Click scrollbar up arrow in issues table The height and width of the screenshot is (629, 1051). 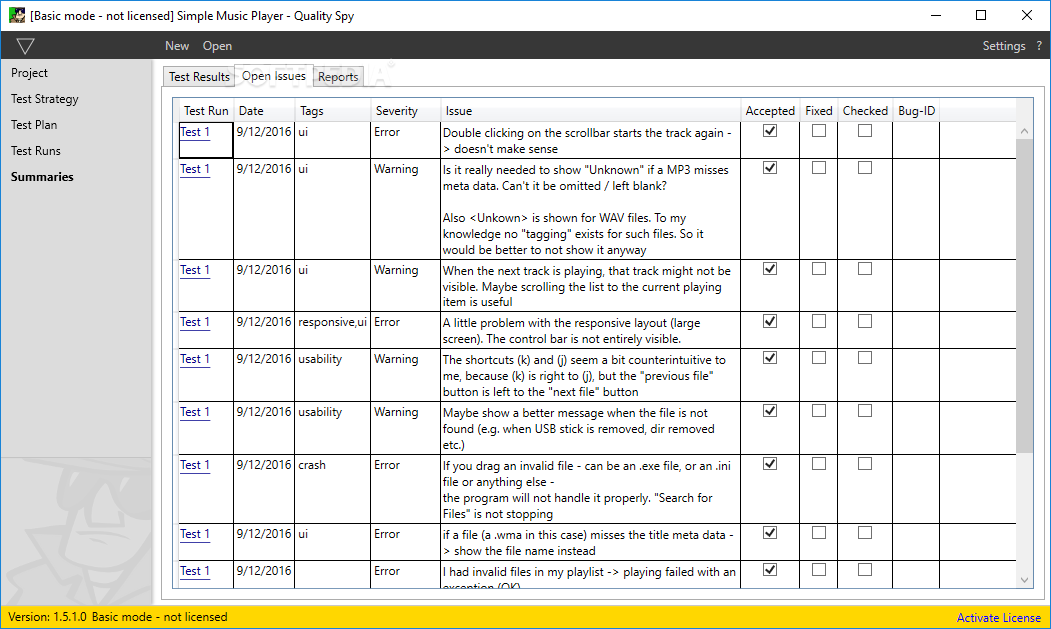pyautogui.click(x=1024, y=131)
